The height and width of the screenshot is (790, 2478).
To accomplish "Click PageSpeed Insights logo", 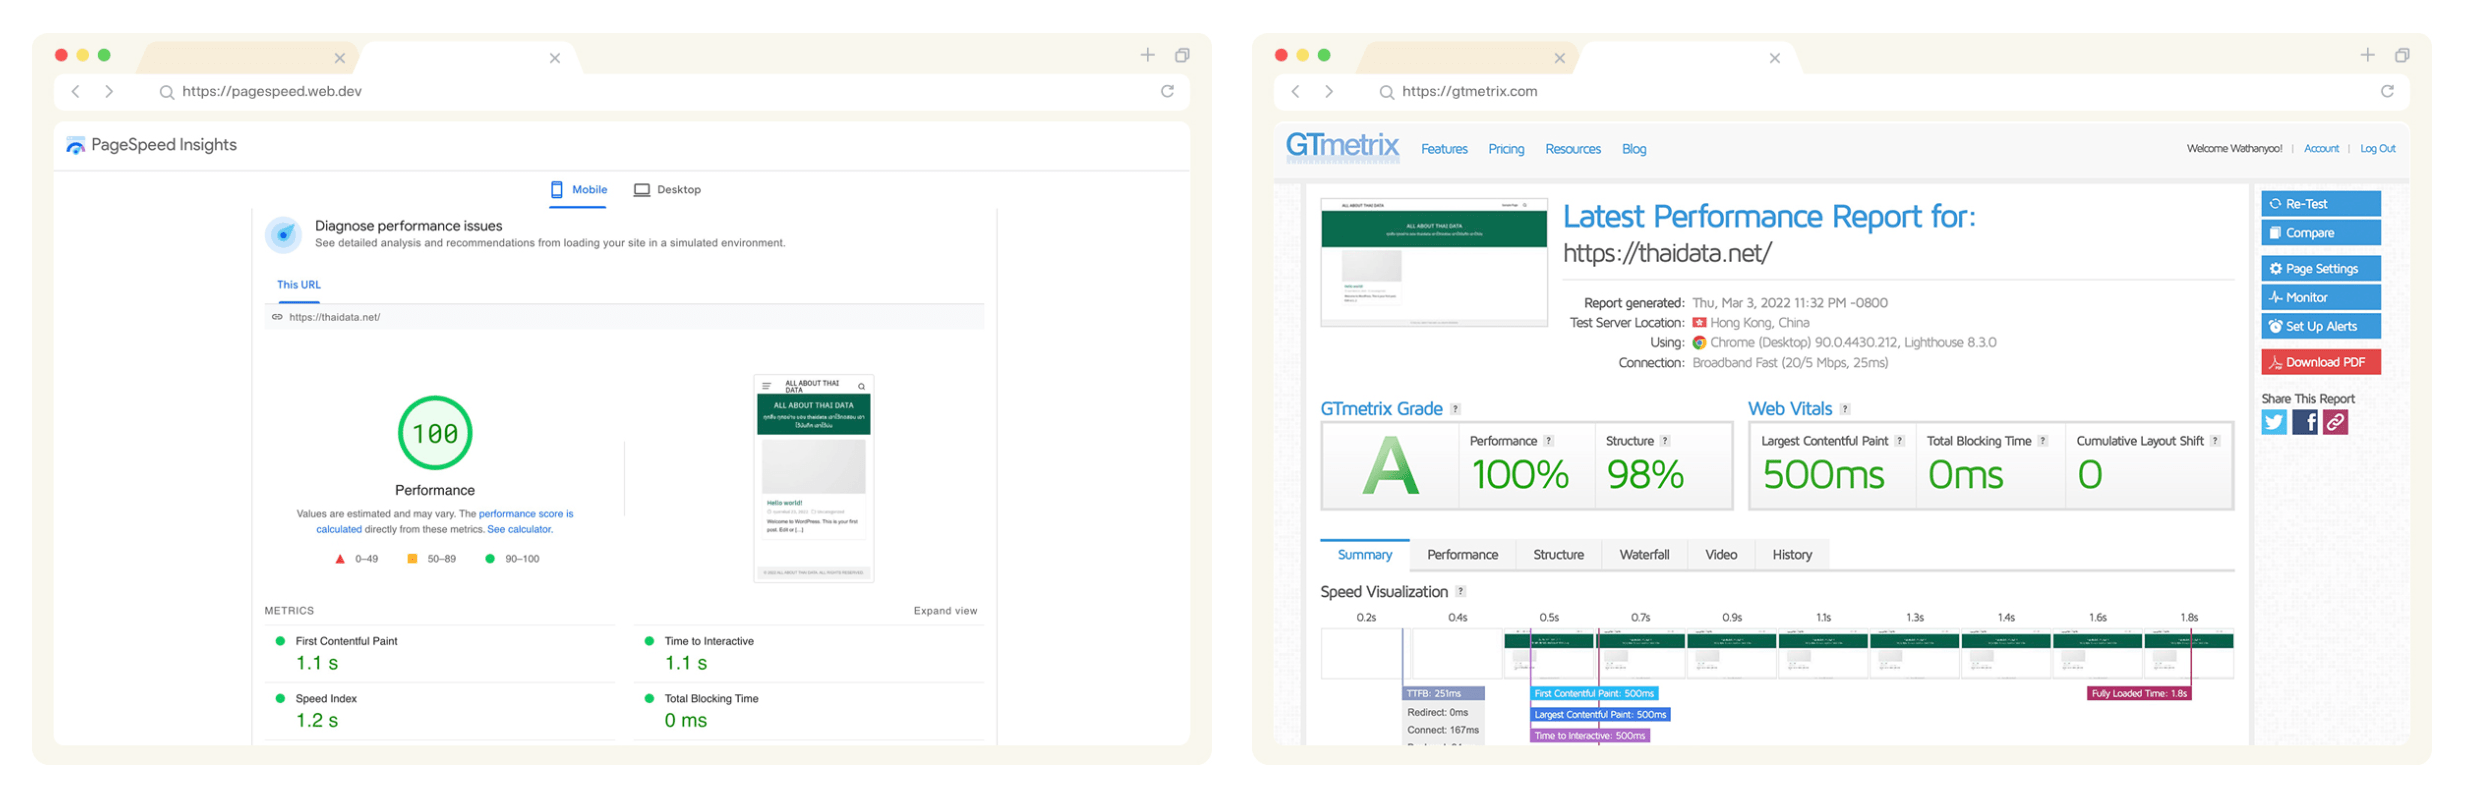I will click(151, 145).
